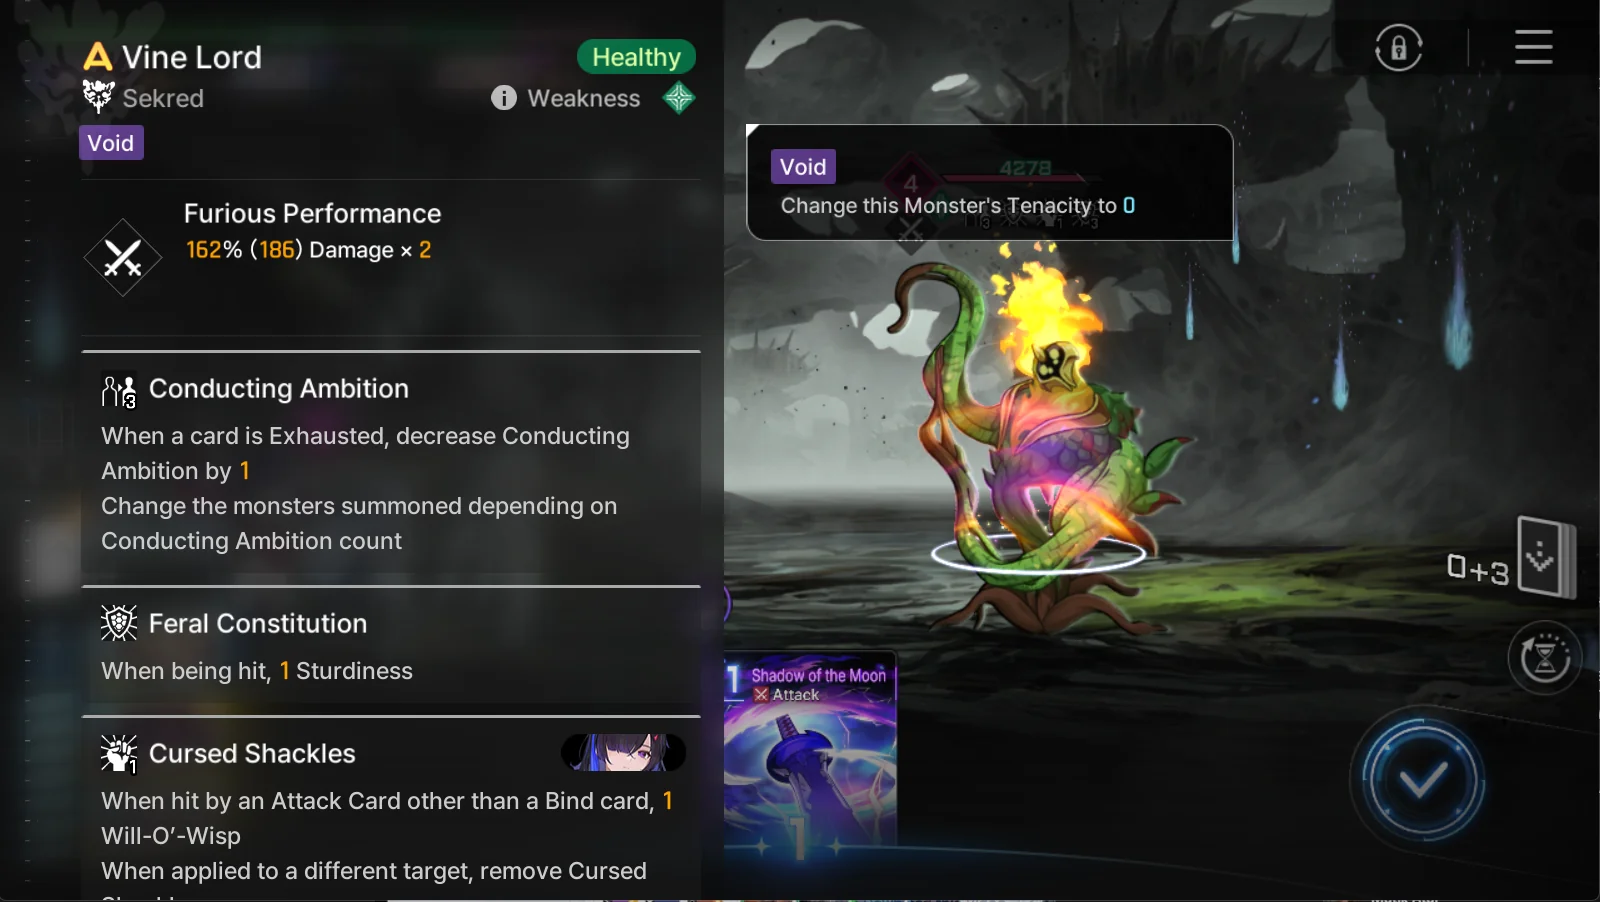Click the Sekred faction emblem icon
The image size is (1600, 902).
point(98,97)
